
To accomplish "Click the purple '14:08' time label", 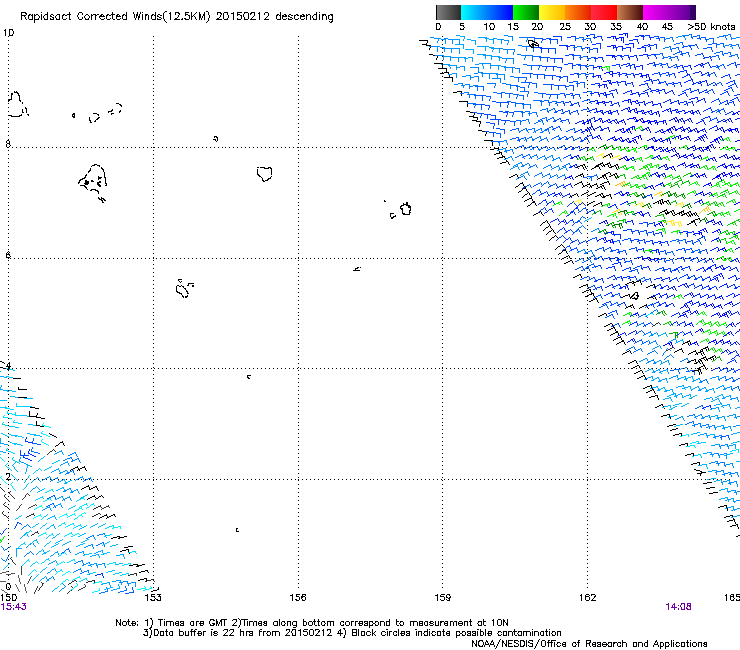I will pos(678,607).
